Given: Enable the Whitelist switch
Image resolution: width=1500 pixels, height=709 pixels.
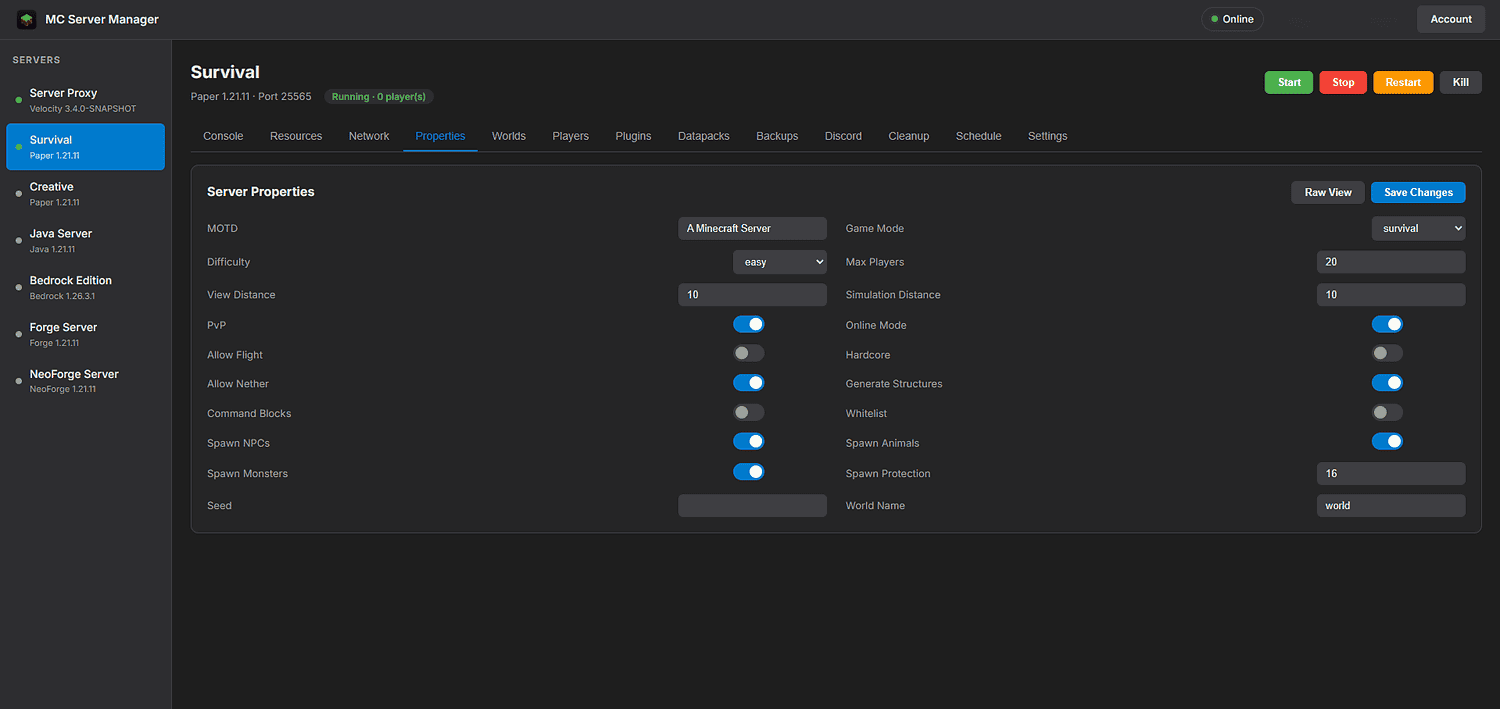Looking at the screenshot, I should tap(1387, 412).
